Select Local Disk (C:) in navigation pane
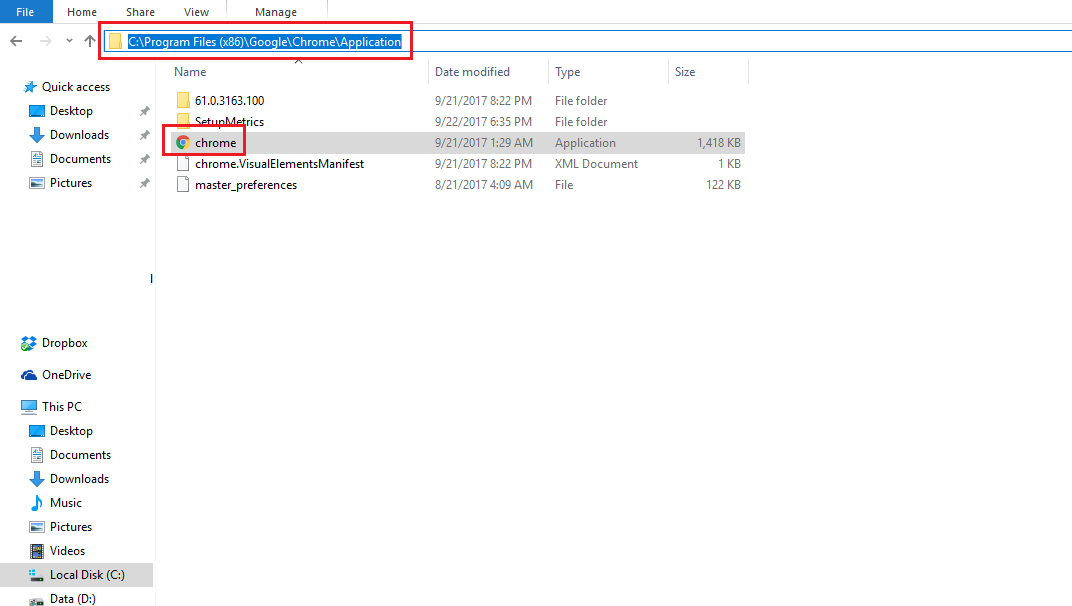Viewport: 1072px width, 606px height. [87, 575]
